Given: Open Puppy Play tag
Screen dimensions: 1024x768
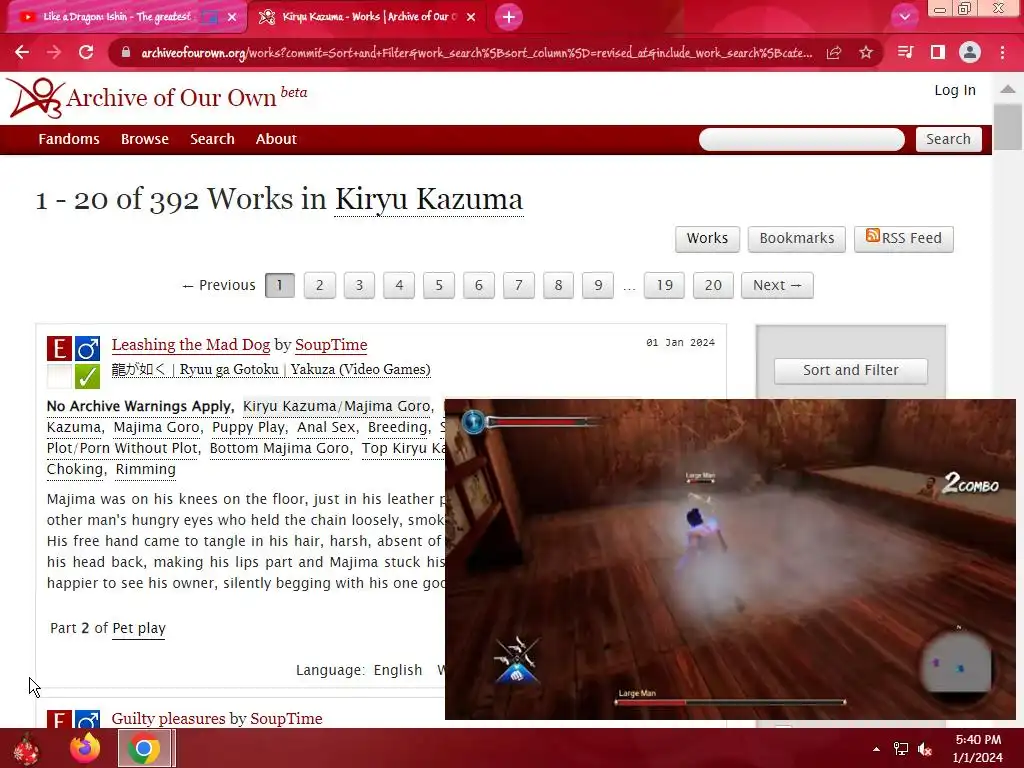Looking at the screenshot, I should [x=248, y=427].
